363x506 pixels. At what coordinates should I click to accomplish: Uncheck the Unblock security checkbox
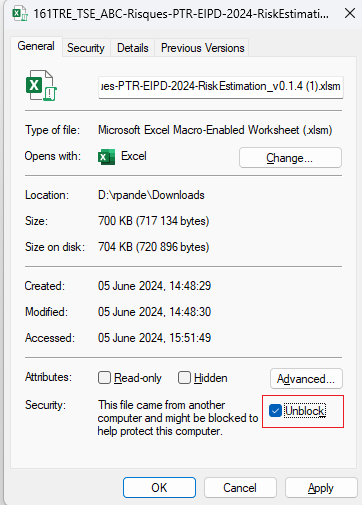(x=275, y=411)
